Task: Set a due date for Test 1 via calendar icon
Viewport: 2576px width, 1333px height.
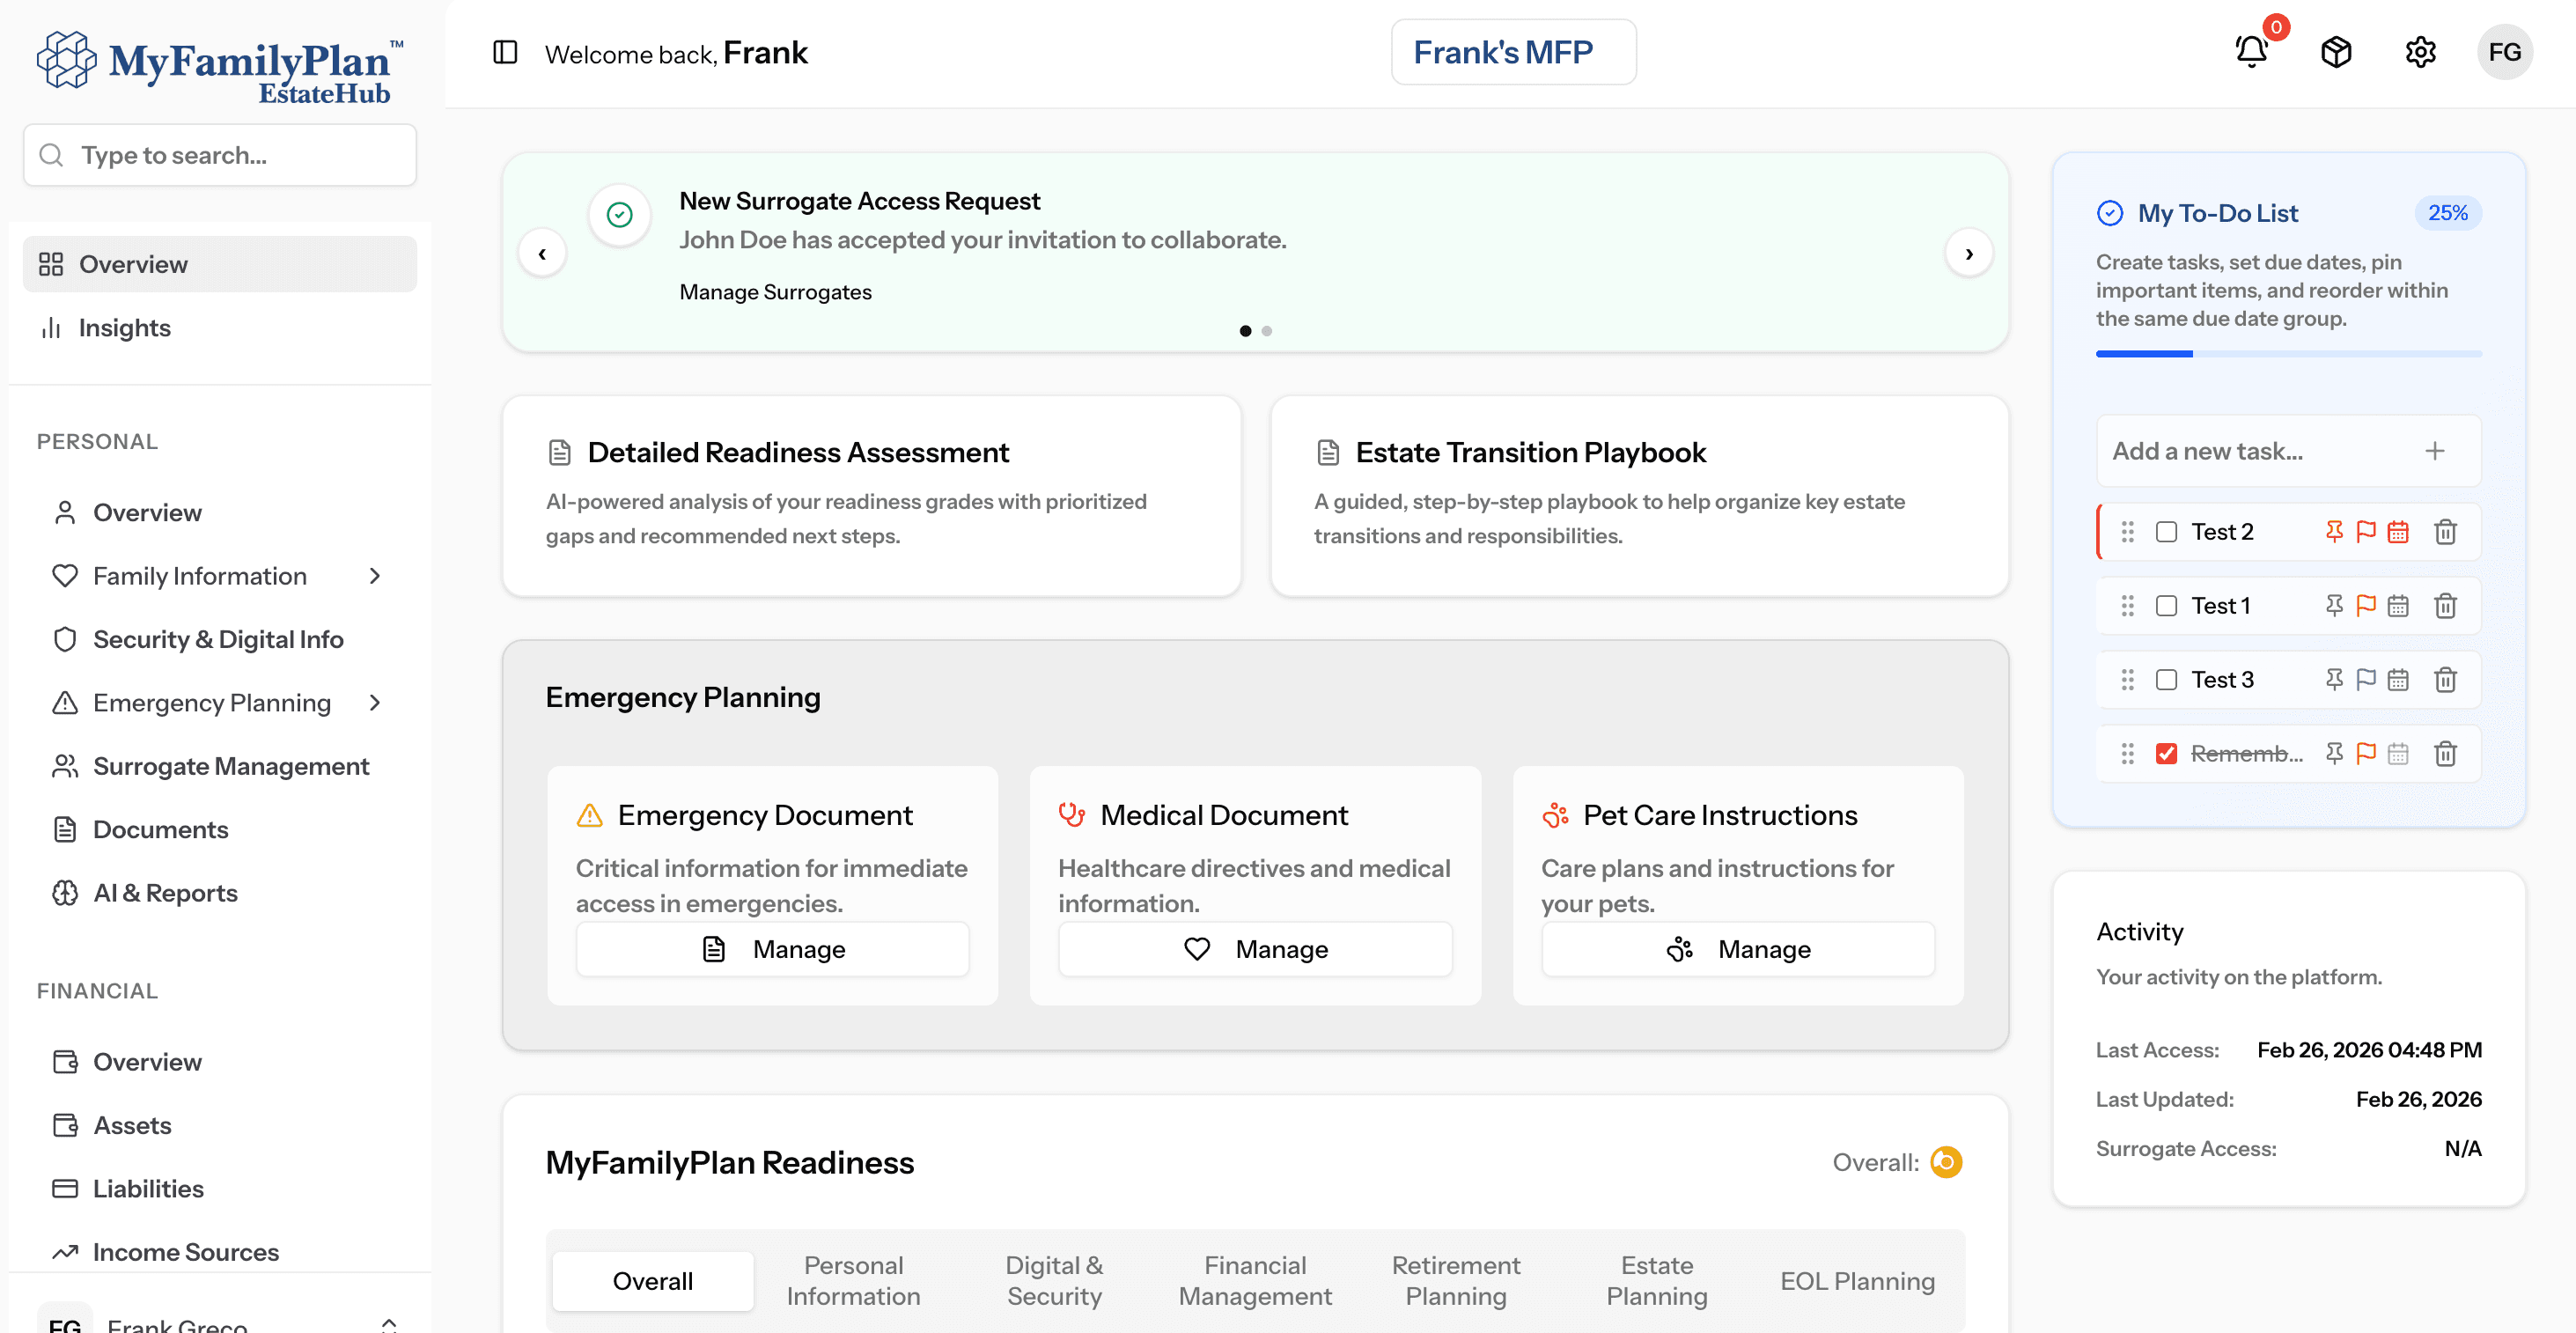Action: click(2399, 605)
